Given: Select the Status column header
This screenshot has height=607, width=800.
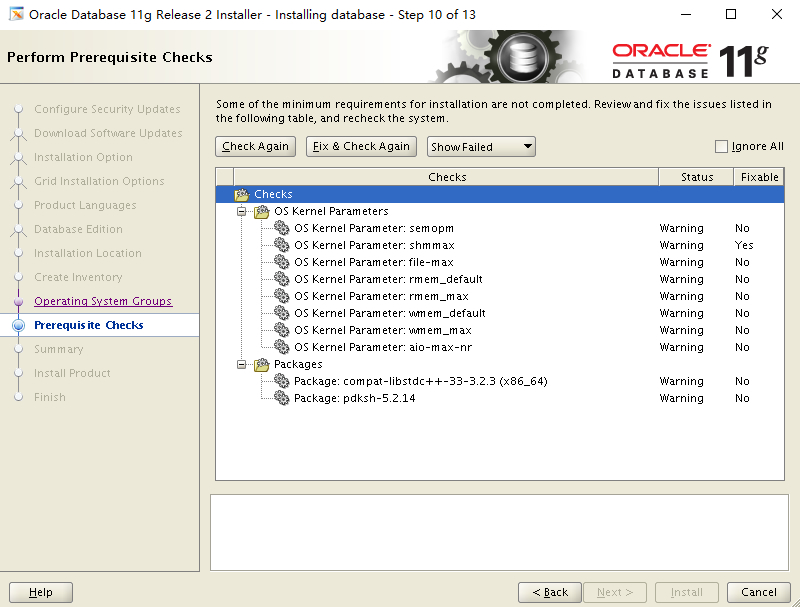Looking at the screenshot, I should [696, 177].
